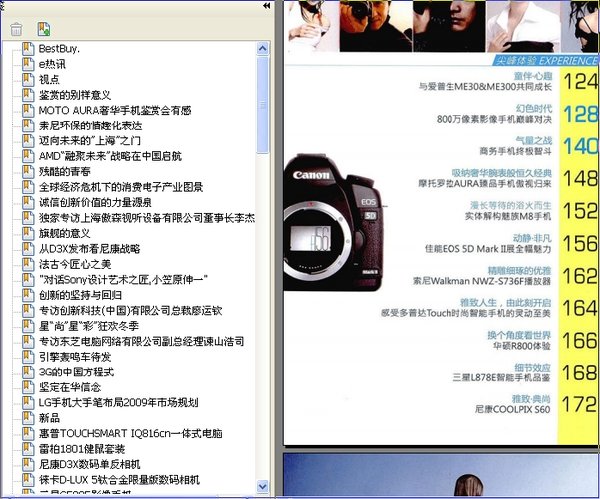Open bookmark 惠普TOUCHSMART IQ816cn一体式电脑

(x=130, y=433)
